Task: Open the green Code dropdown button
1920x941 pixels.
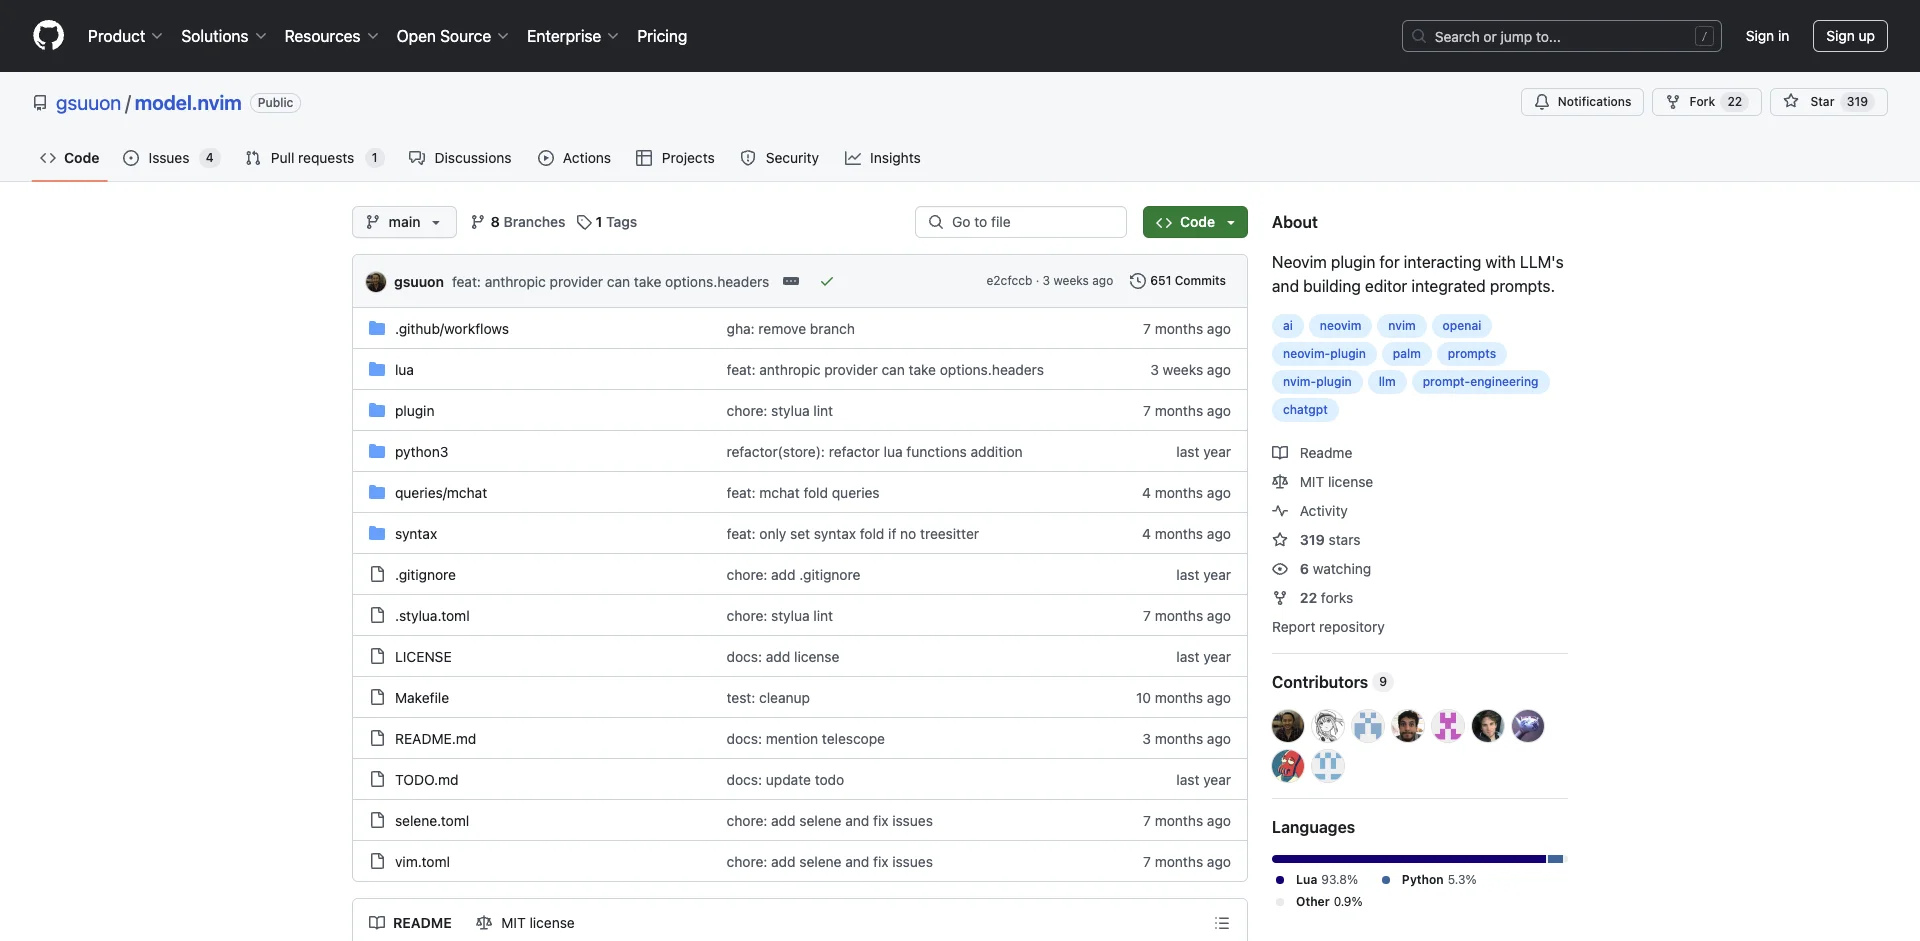Action: pyautogui.click(x=1195, y=222)
